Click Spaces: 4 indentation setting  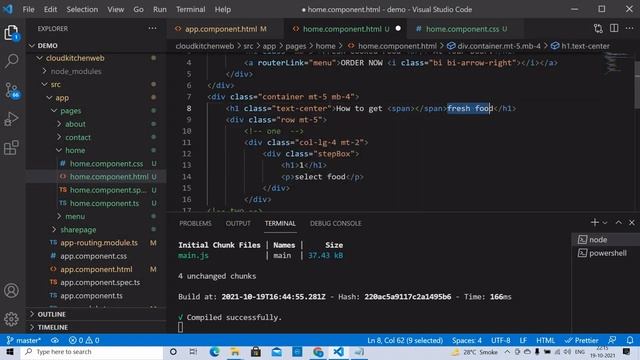point(467,340)
